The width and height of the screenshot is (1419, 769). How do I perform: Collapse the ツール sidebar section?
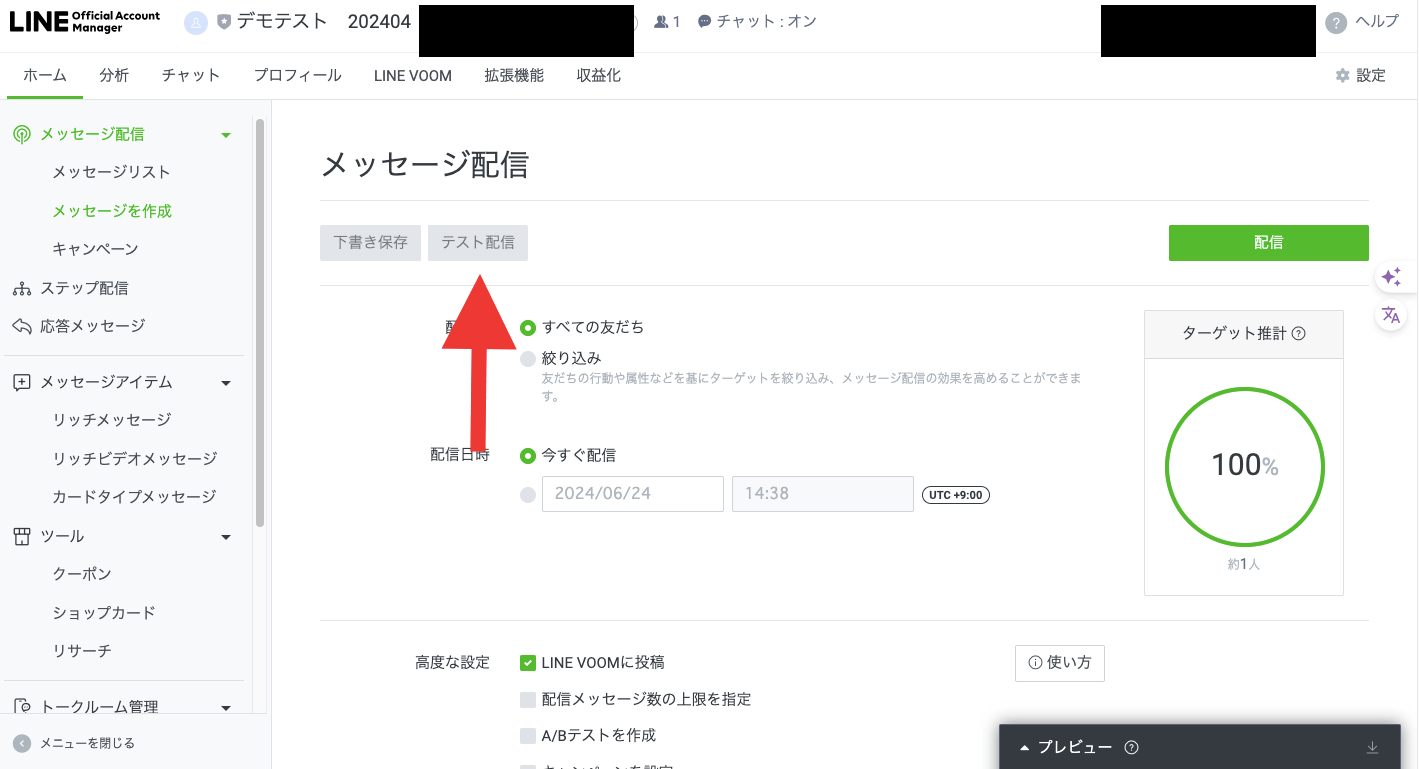click(x=226, y=538)
